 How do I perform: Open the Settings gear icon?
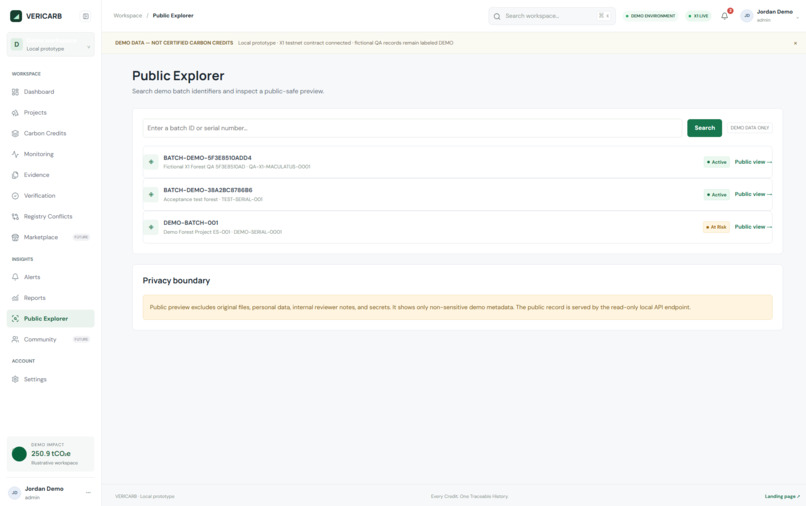click(x=15, y=380)
